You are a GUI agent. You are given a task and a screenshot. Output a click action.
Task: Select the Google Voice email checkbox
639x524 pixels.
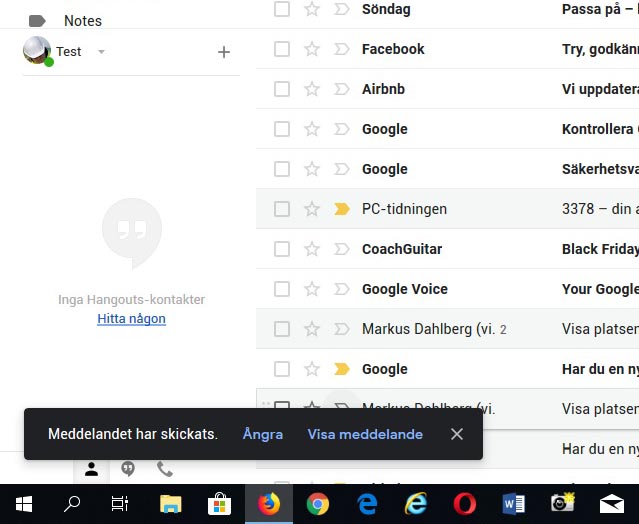pos(282,289)
